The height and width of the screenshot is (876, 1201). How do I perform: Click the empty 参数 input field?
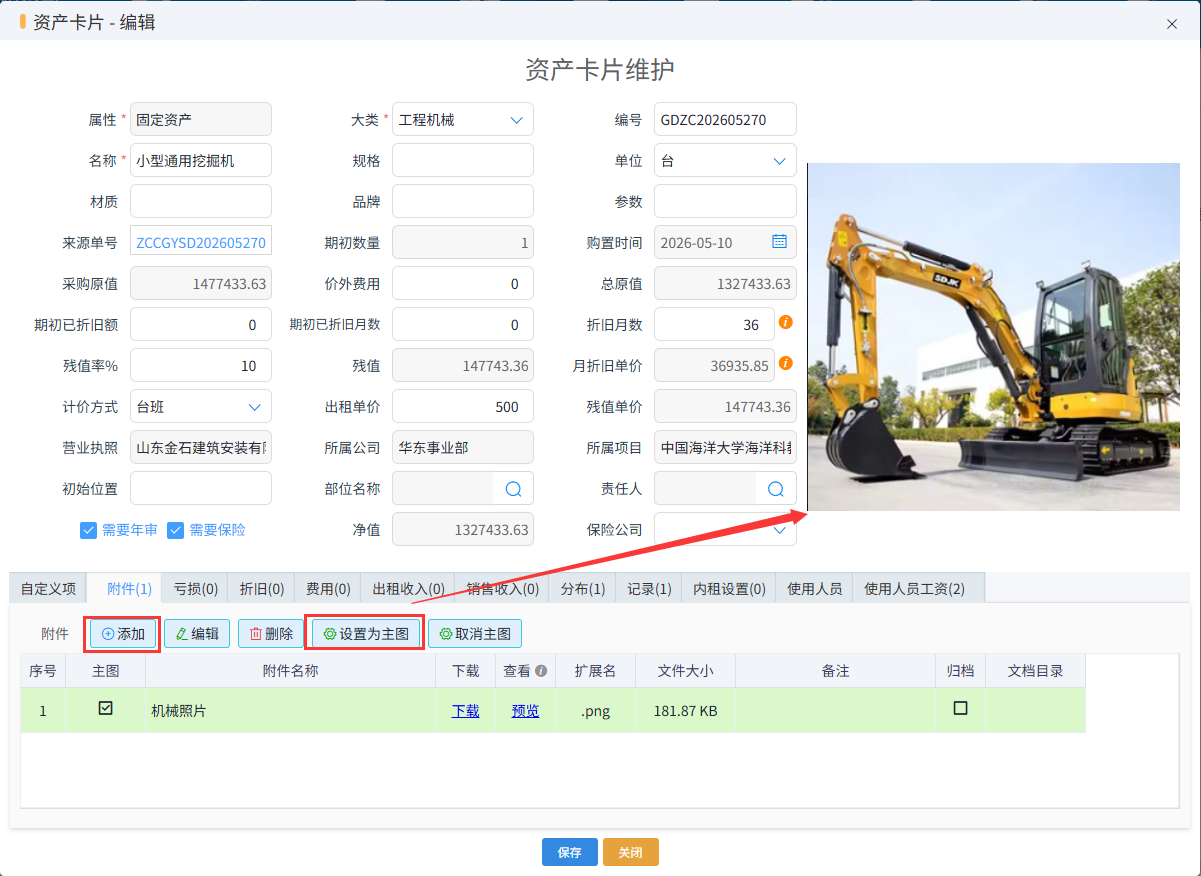point(725,201)
